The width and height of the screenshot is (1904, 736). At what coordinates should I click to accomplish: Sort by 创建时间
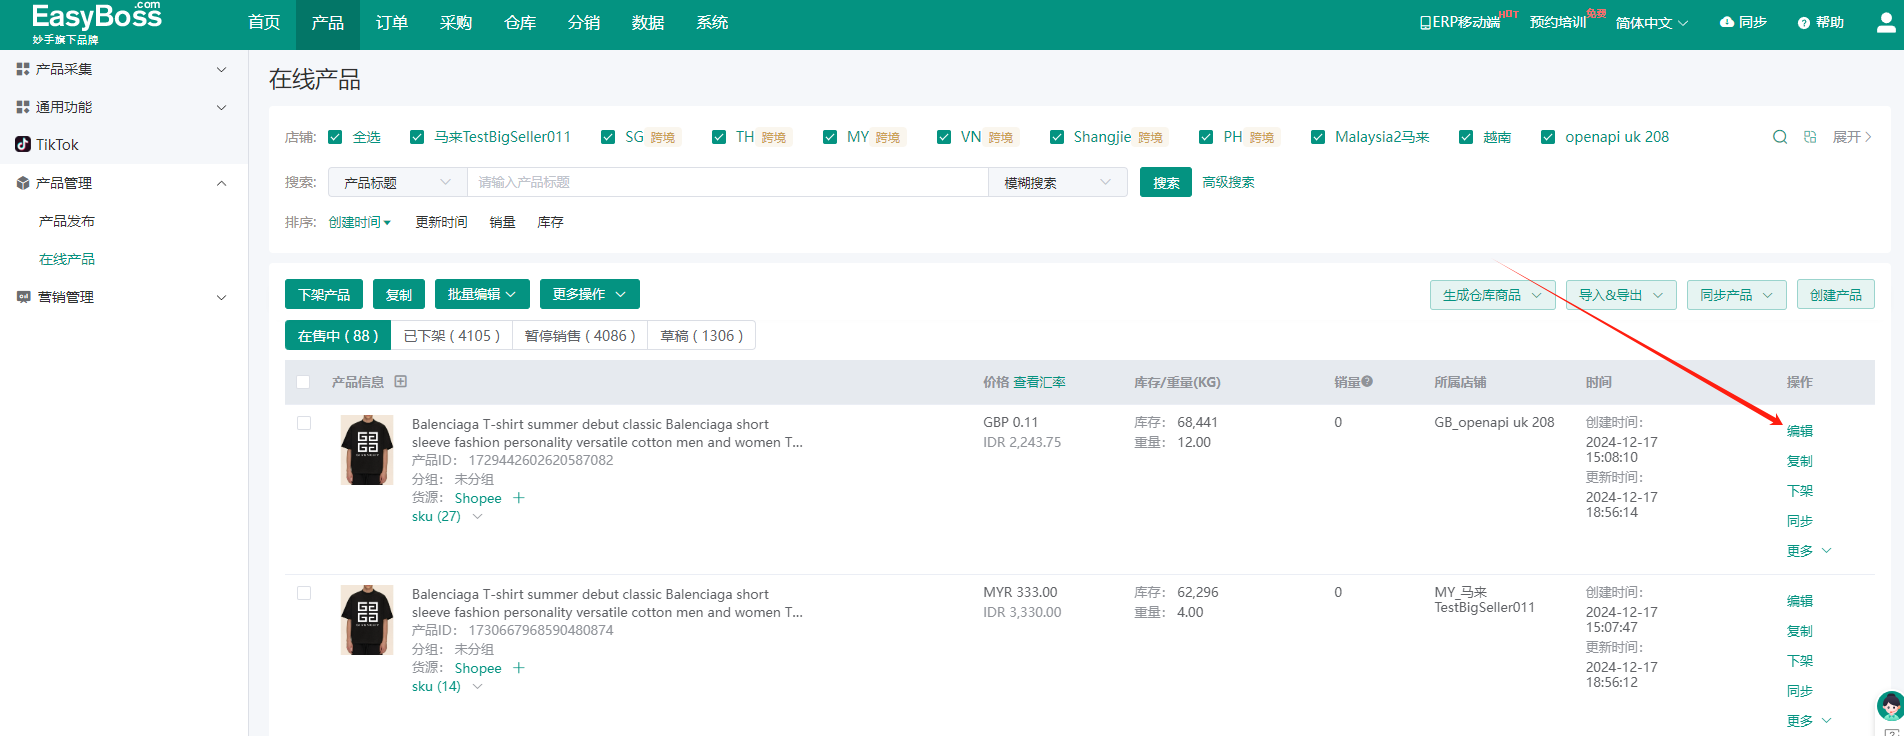pos(360,222)
